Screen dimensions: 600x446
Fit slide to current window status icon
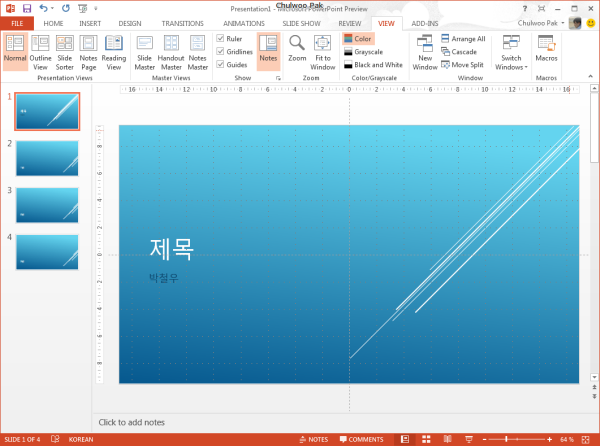pos(585,439)
